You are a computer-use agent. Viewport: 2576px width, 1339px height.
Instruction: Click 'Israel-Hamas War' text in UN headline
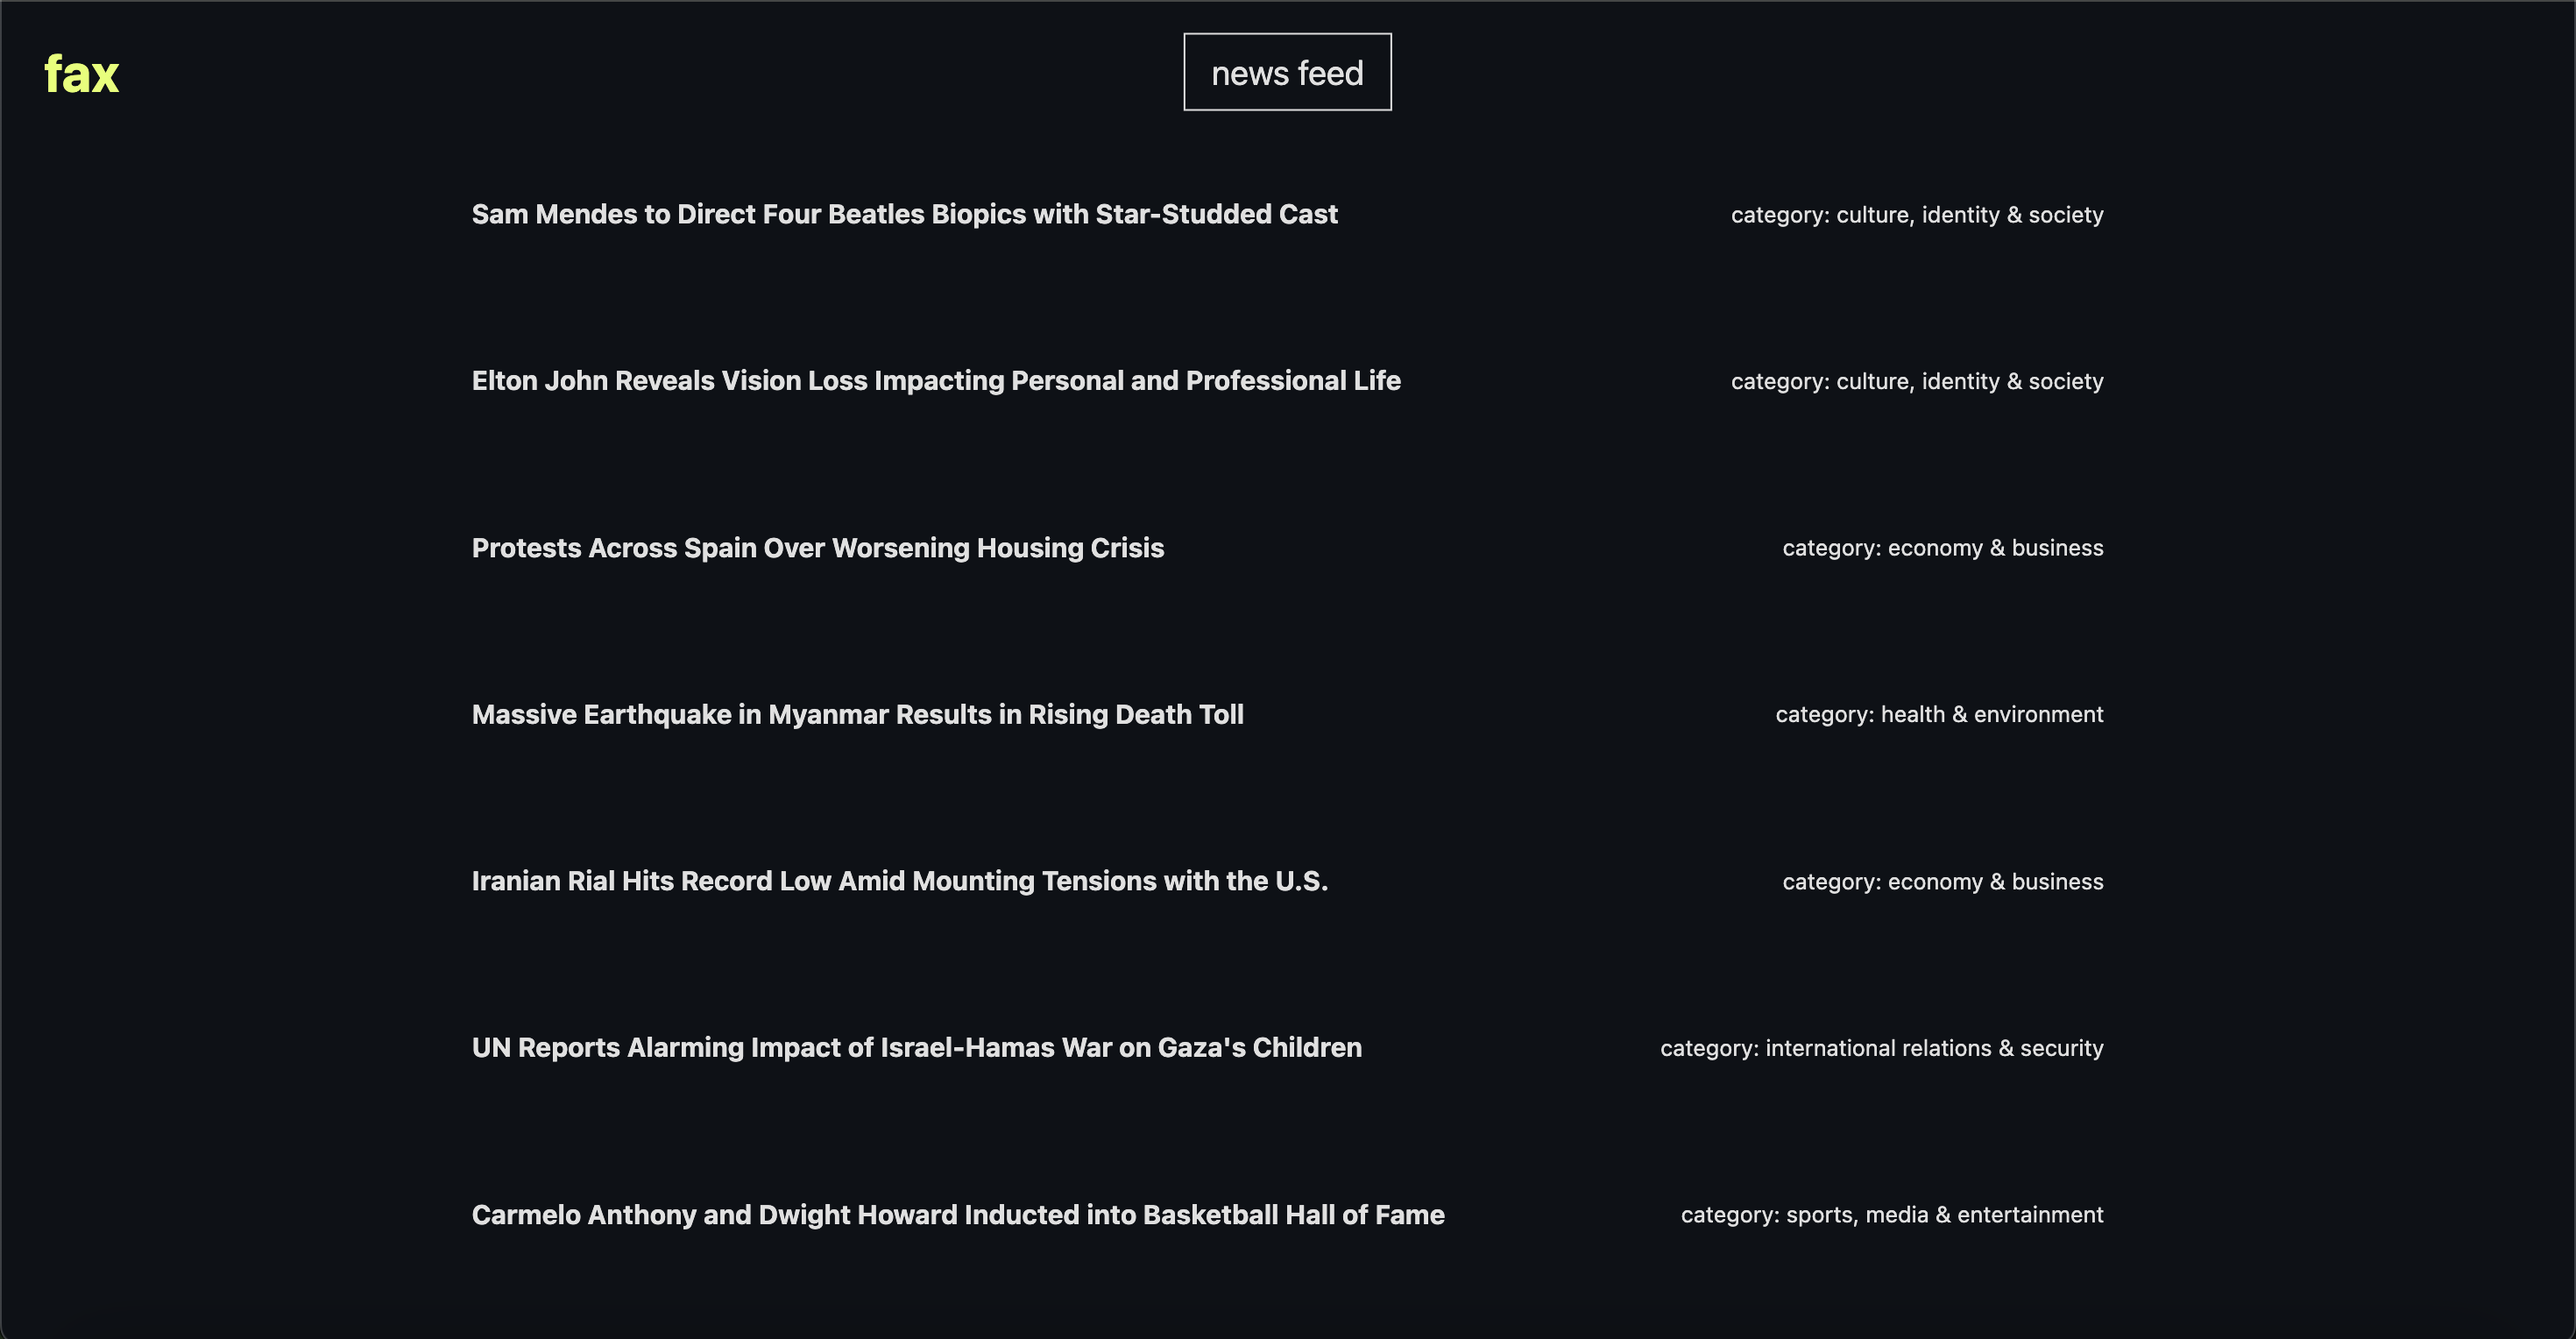[x=995, y=1047]
